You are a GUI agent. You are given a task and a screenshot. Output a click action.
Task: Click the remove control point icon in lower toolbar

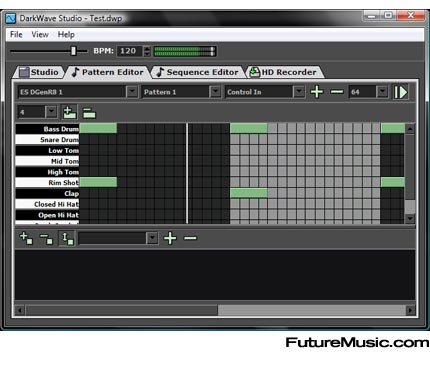pos(46,238)
